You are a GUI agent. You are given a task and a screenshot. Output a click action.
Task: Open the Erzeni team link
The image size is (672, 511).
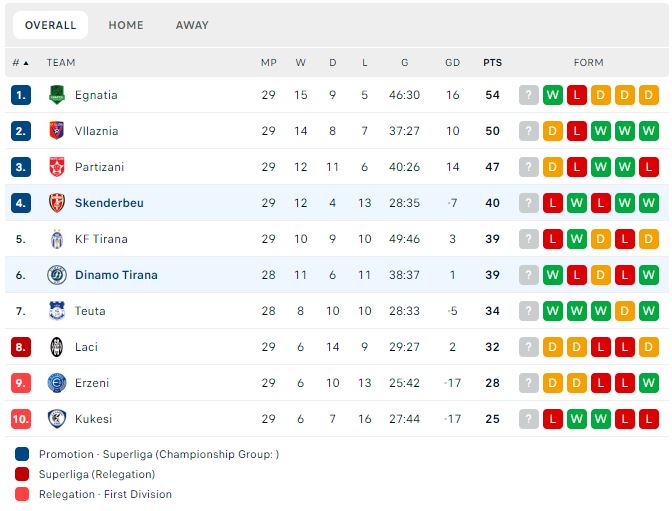point(92,383)
